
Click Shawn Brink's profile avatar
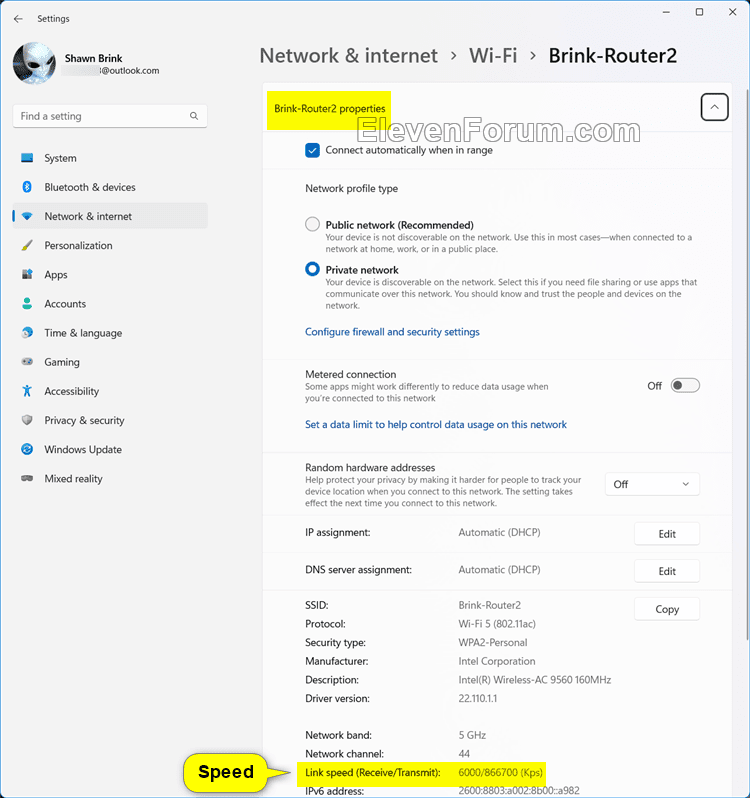(x=34, y=63)
